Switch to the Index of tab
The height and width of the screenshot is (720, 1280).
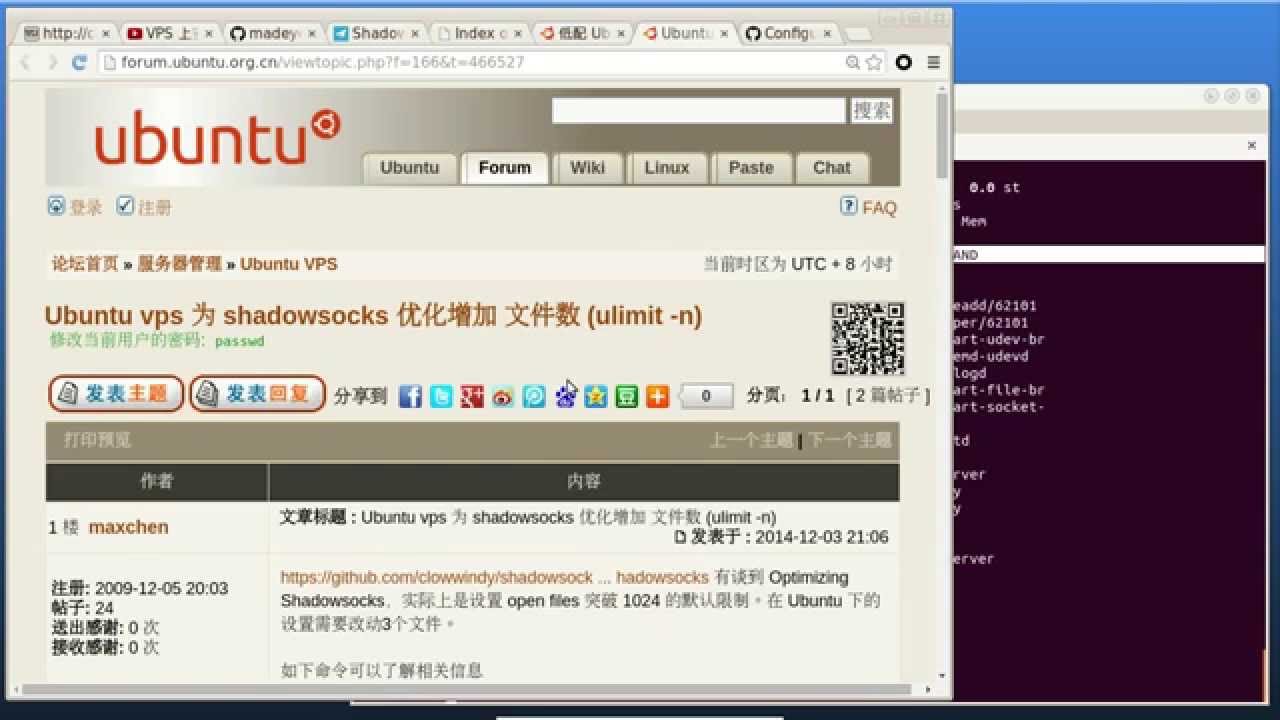coord(478,33)
